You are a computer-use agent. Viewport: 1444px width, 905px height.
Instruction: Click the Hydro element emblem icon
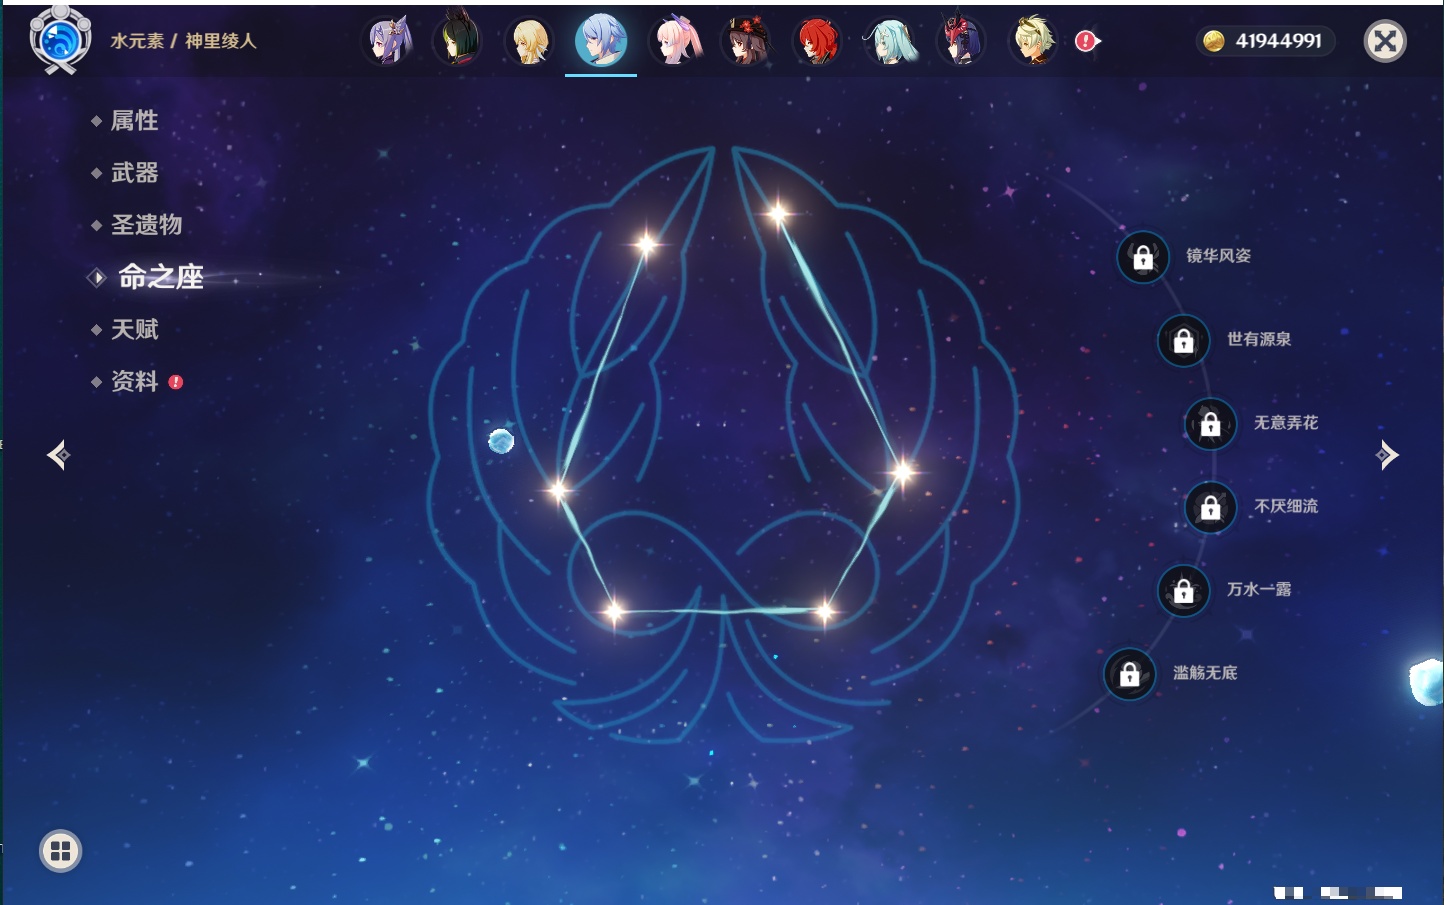pyautogui.click(x=60, y=40)
